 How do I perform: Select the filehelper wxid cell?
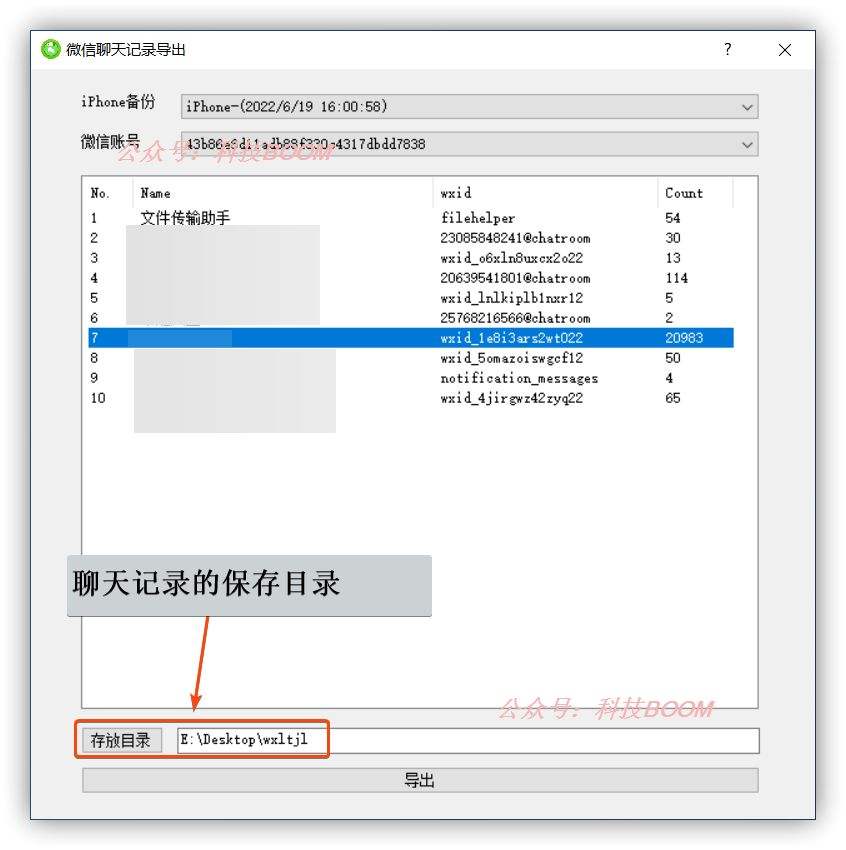click(477, 218)
